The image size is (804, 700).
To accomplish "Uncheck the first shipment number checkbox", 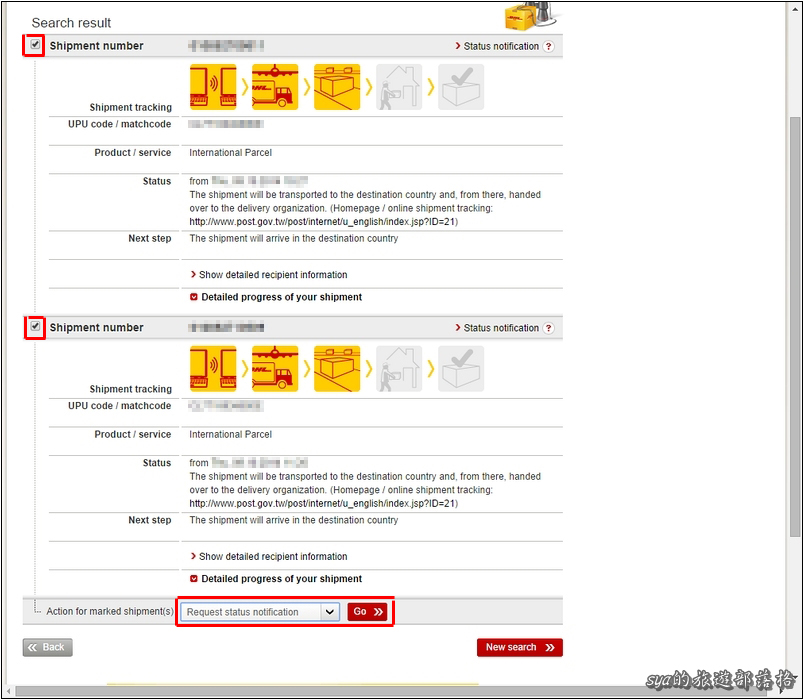I will (x=35, y=45).
